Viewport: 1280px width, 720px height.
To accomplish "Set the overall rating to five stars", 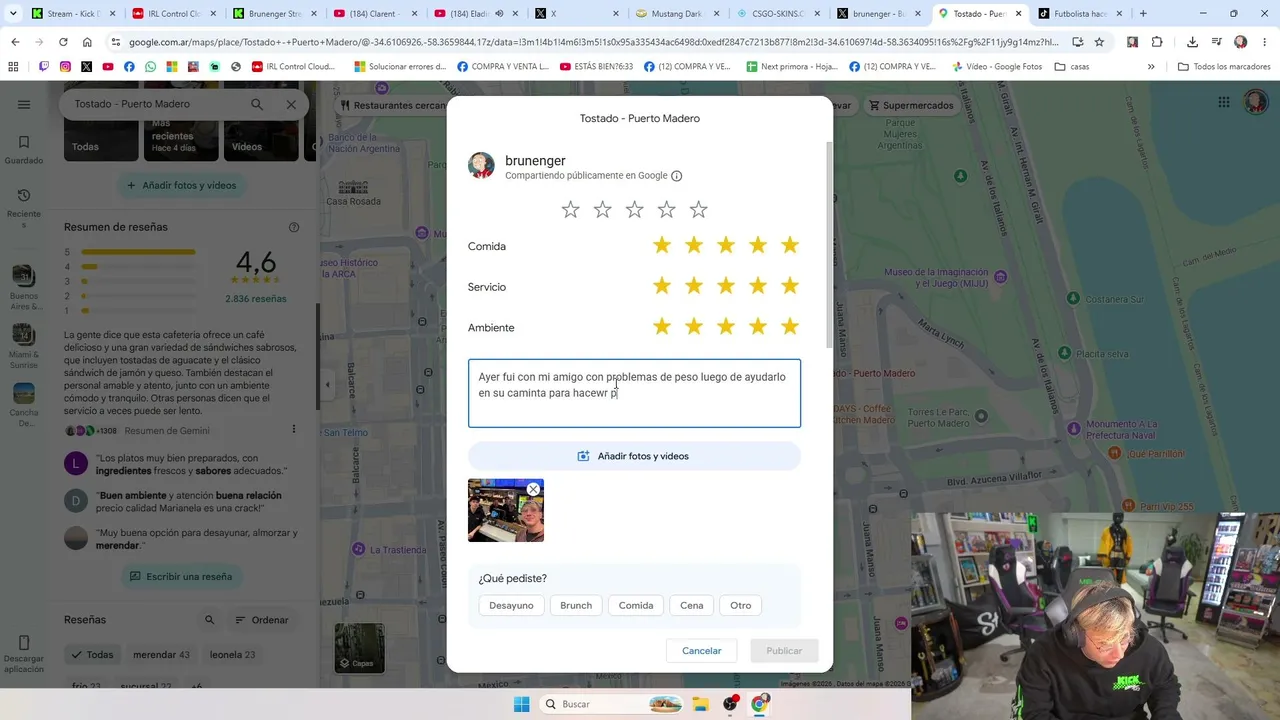I will (x=699, y=210).
